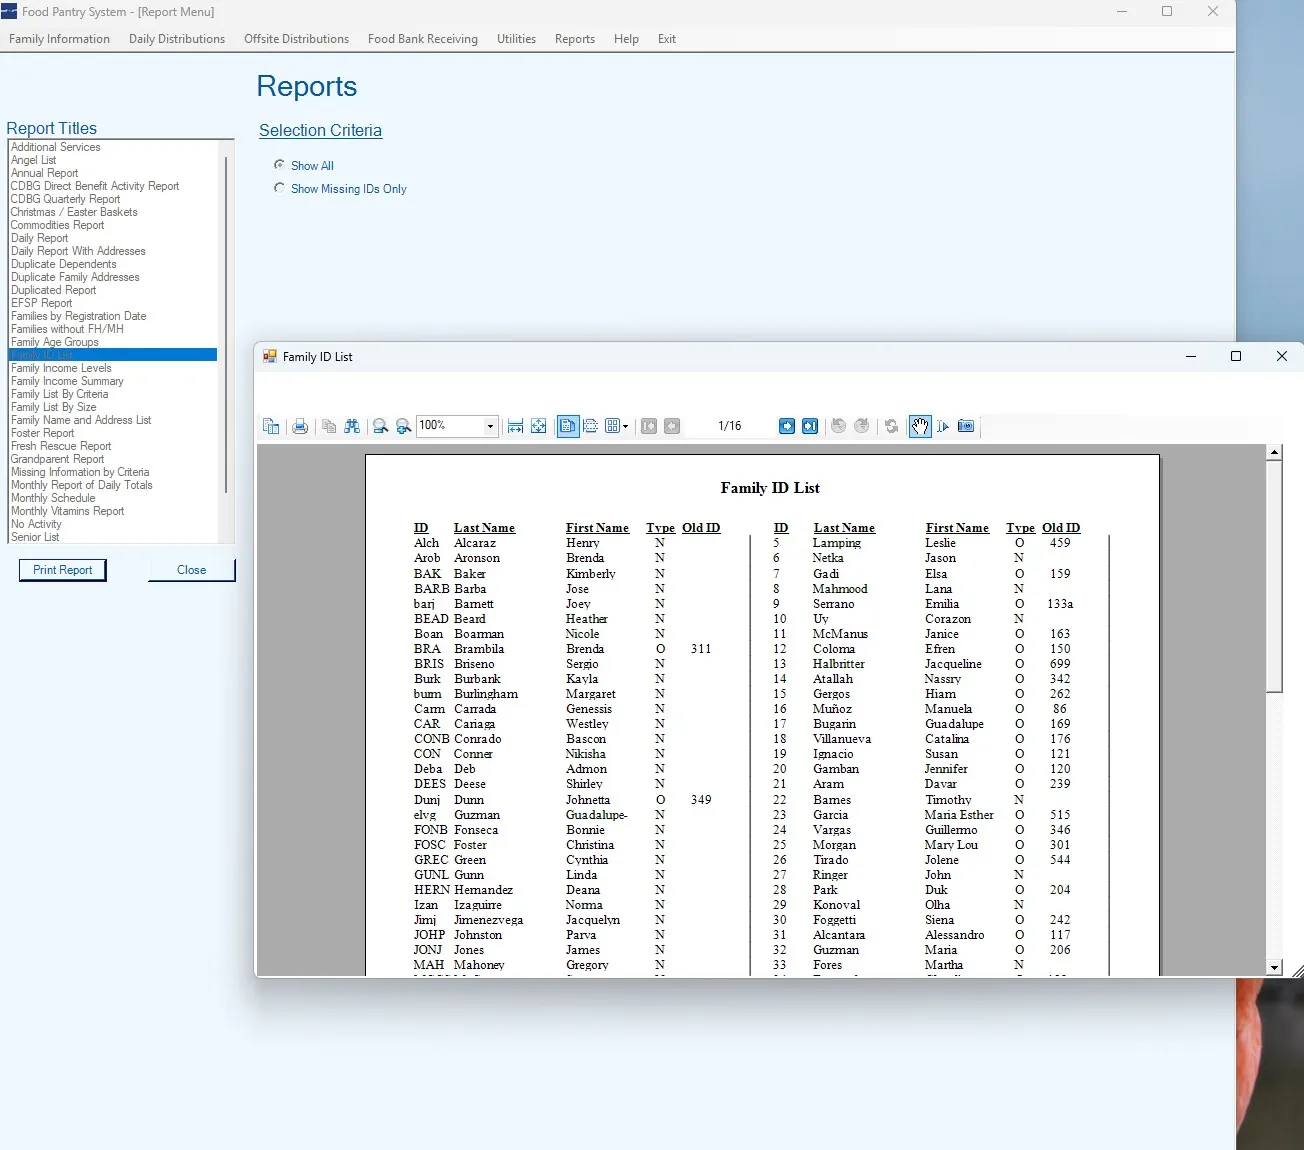Click report preview scrollbar down arrow
Image resolution: width=1304 pixels, height=1150 pixels.
tap(1274, 967)
